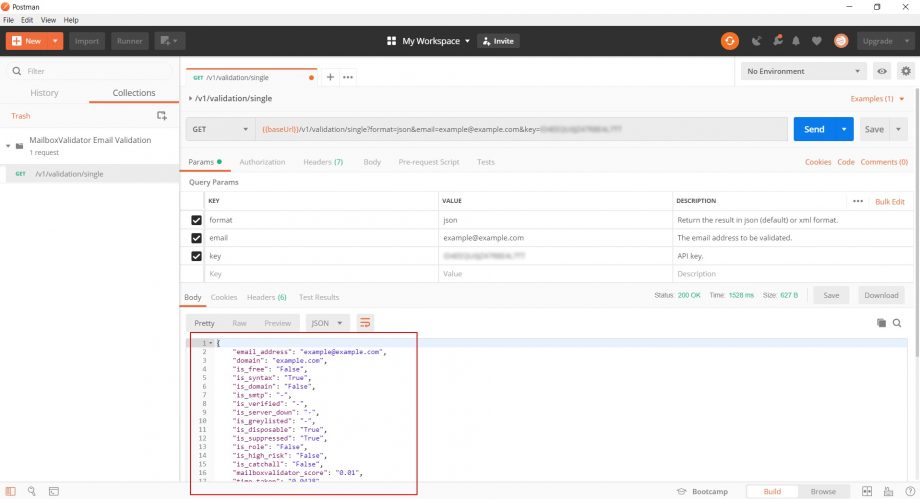920x499 pixels.
Task: Uncheck the email parameter checkbox
Action: click(x=196, y=238)
